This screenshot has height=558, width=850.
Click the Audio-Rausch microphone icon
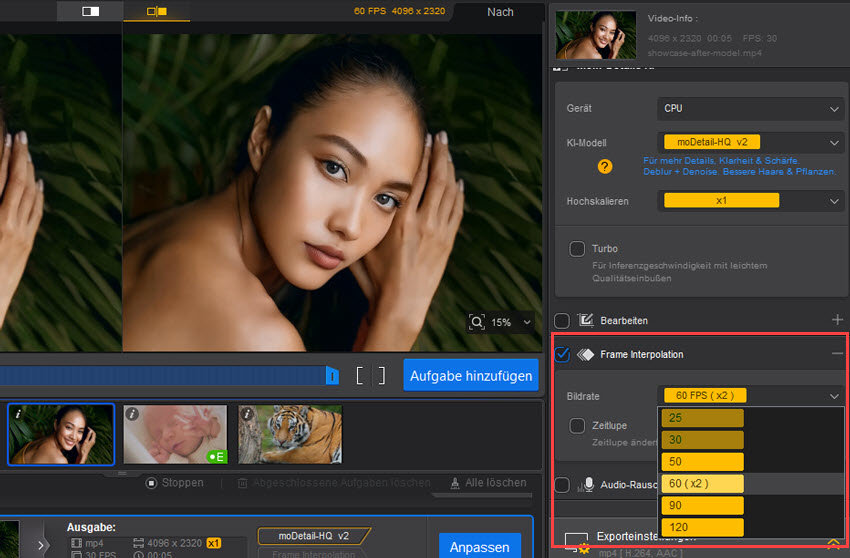coord(585,485)
